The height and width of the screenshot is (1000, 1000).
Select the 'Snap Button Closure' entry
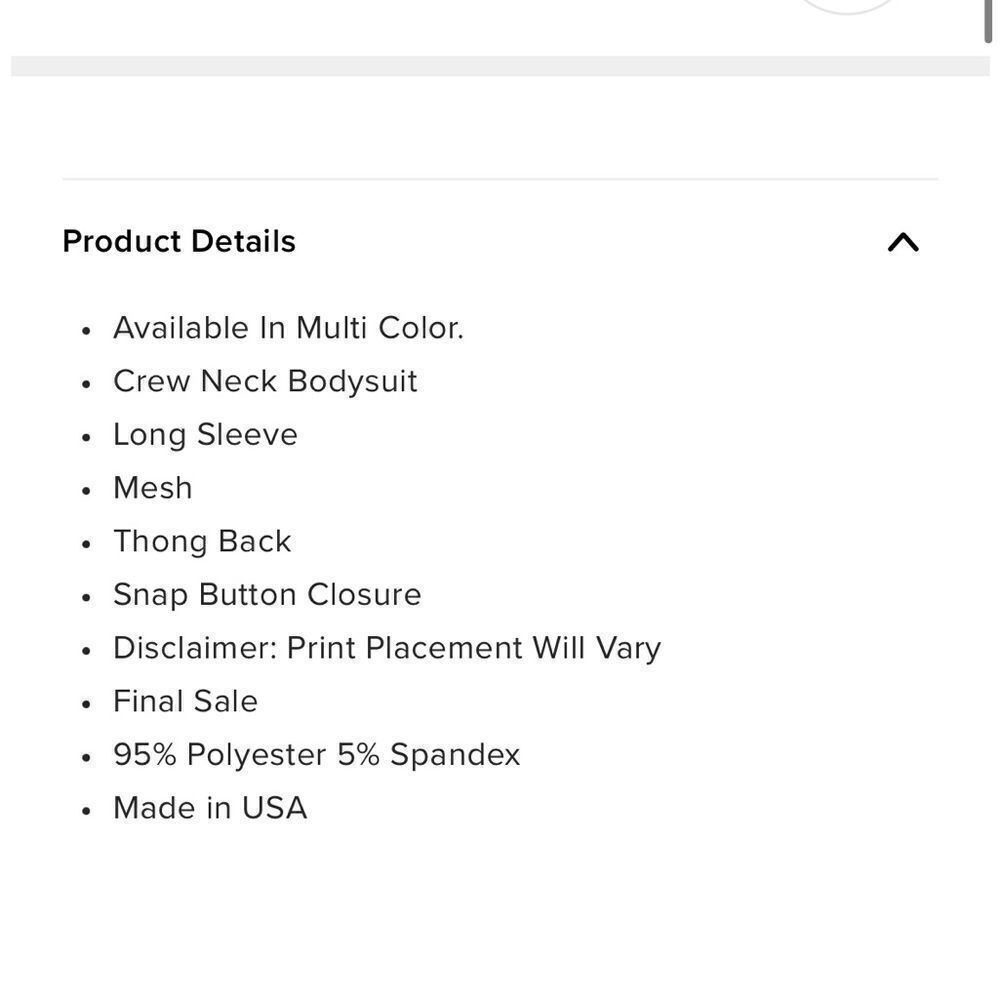267,594
